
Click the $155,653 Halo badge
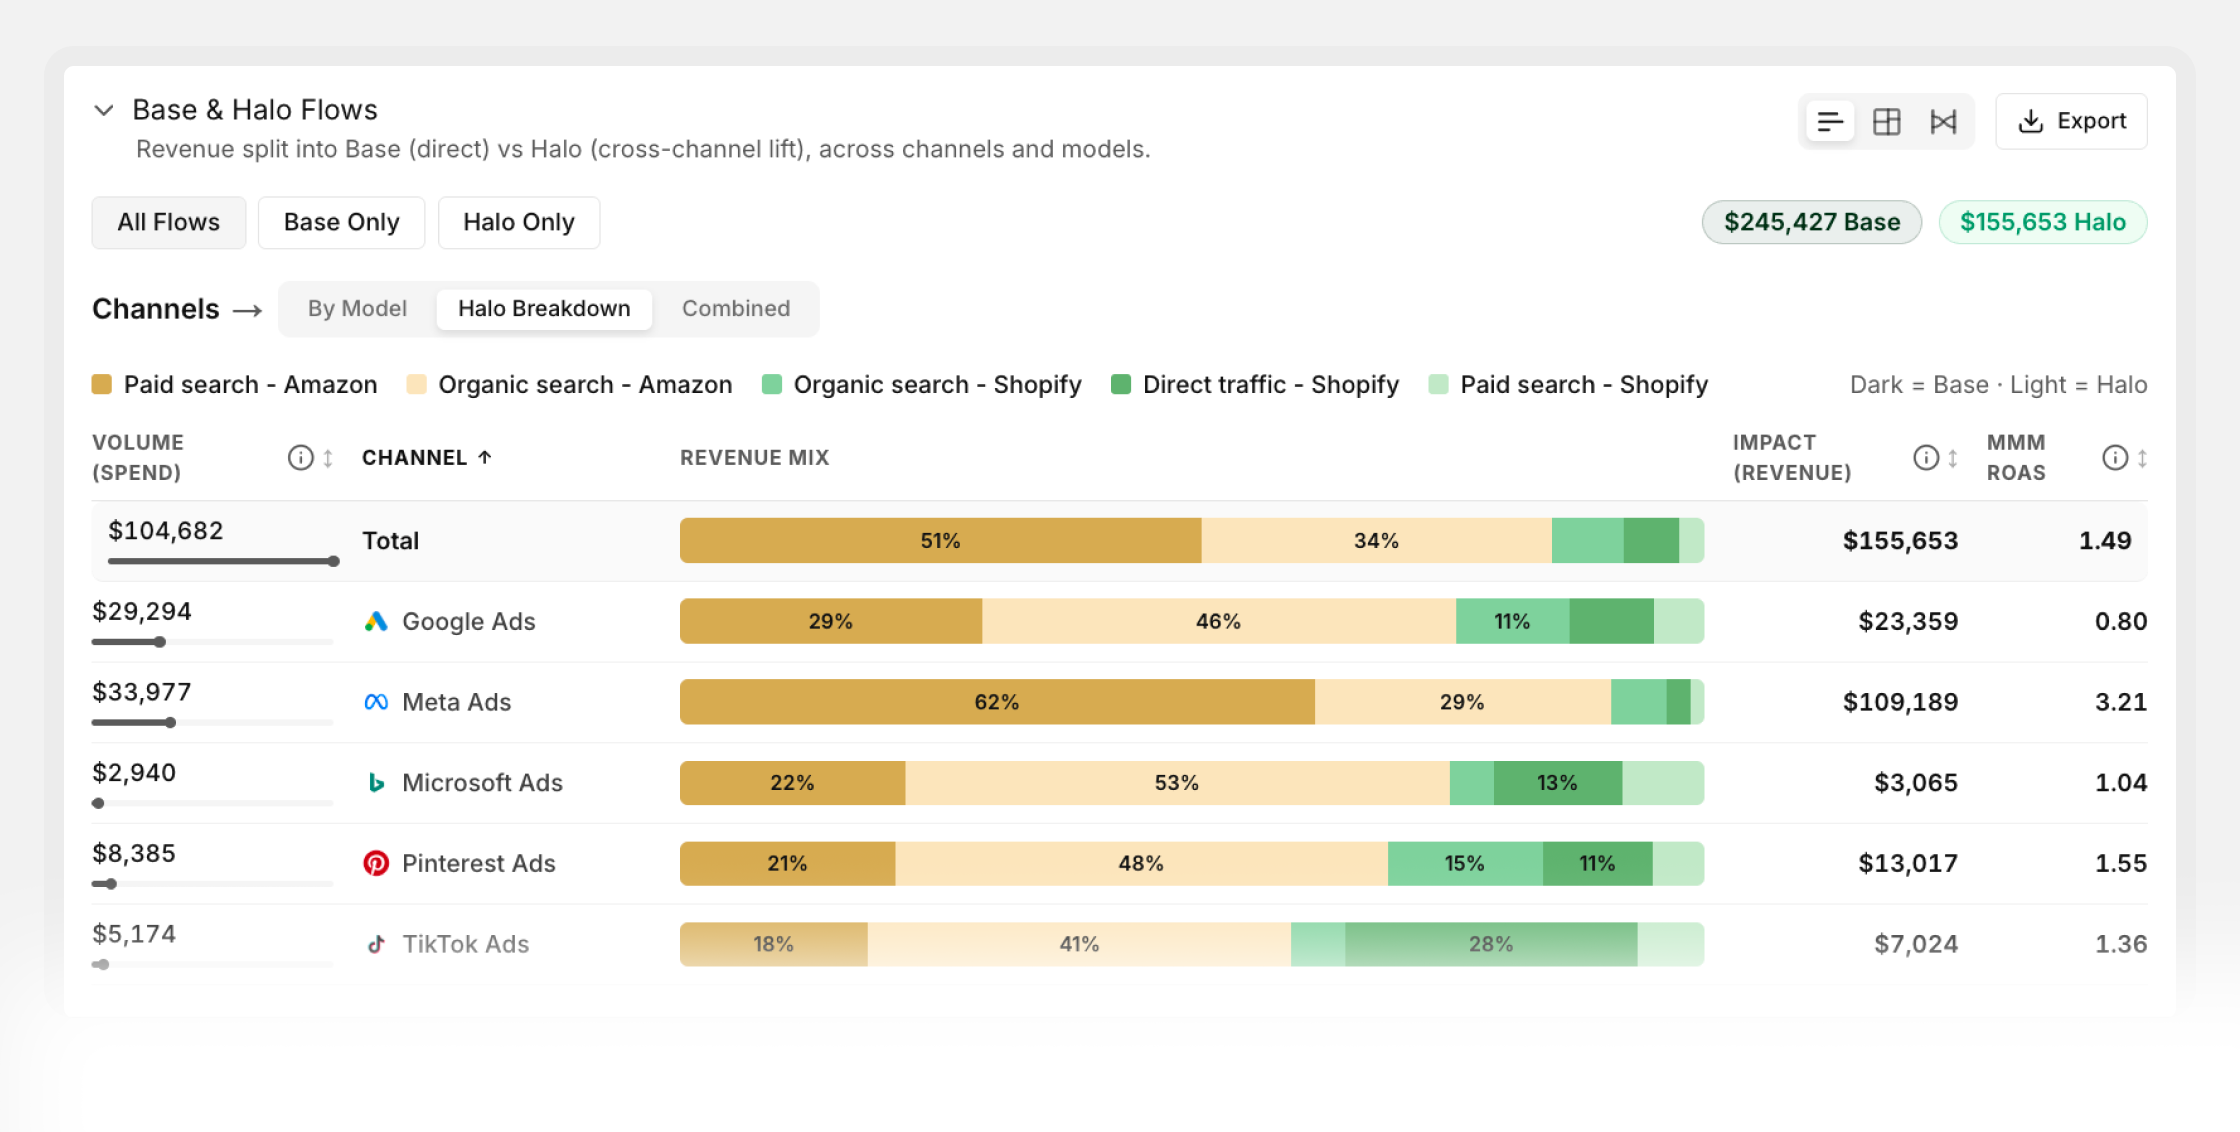[2043, 222]
